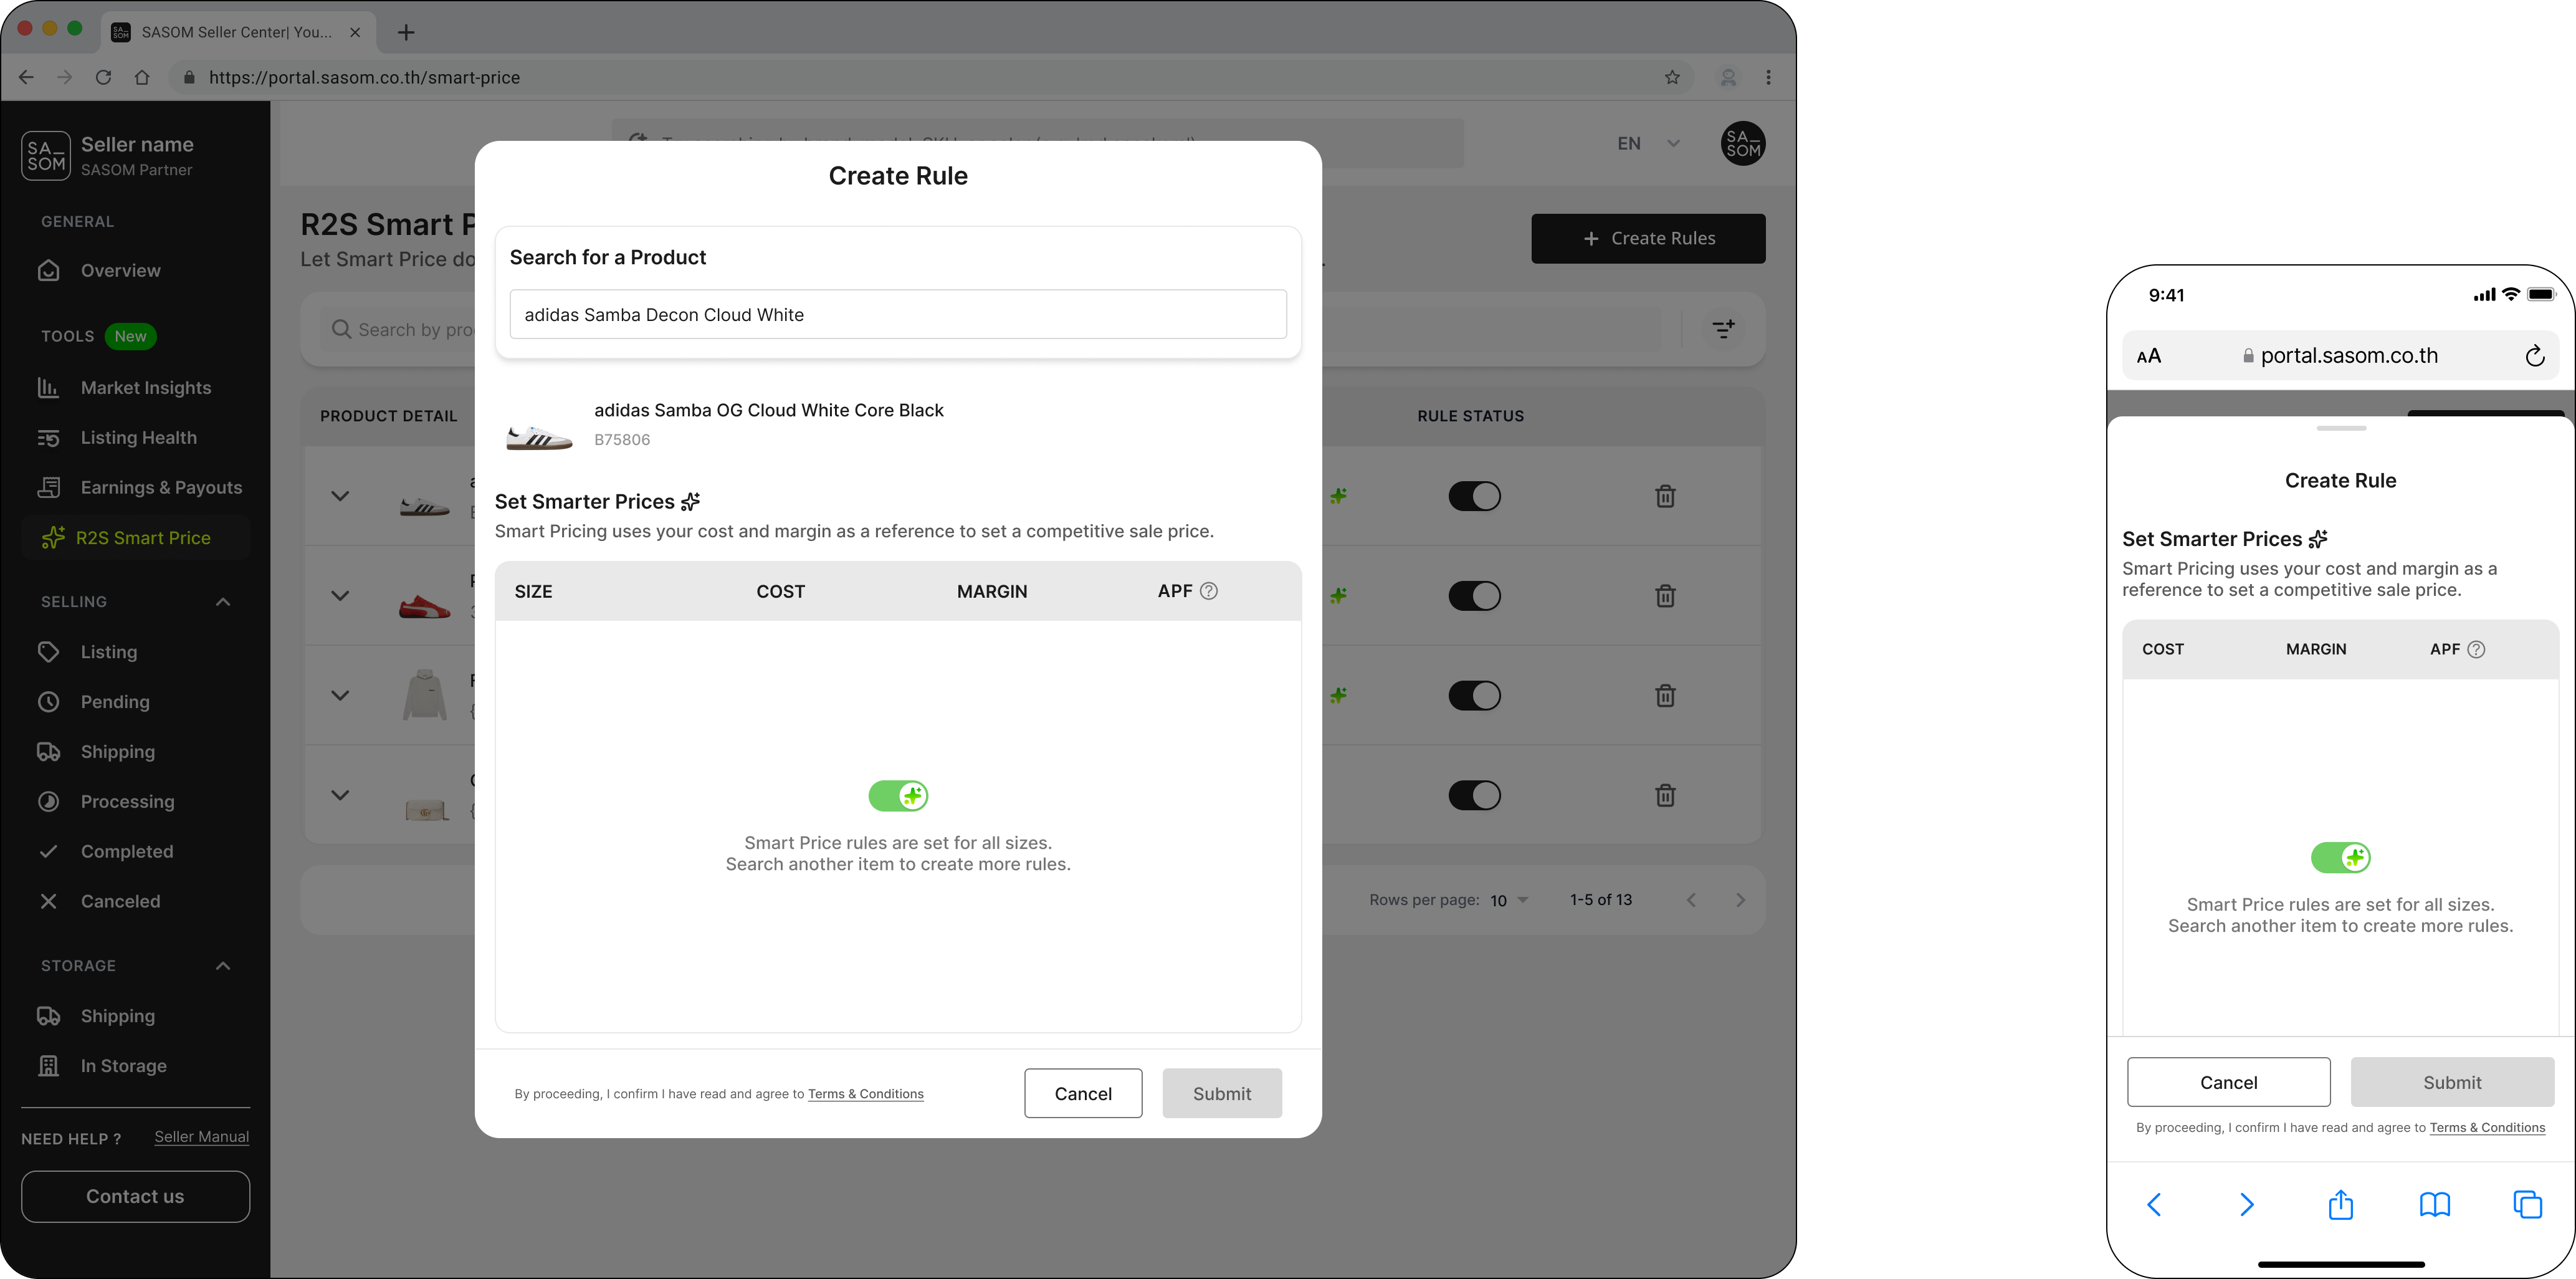This screenshot has width=2576, height=1279.
Task: Click the filter icon beside search bar
Action: coord(1723,329)
